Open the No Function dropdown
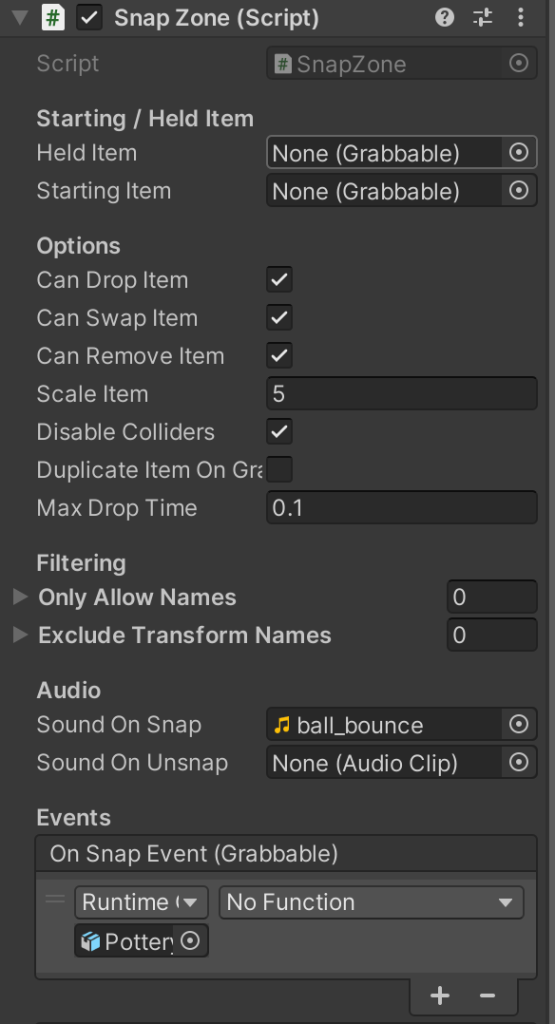 point(371,903)
